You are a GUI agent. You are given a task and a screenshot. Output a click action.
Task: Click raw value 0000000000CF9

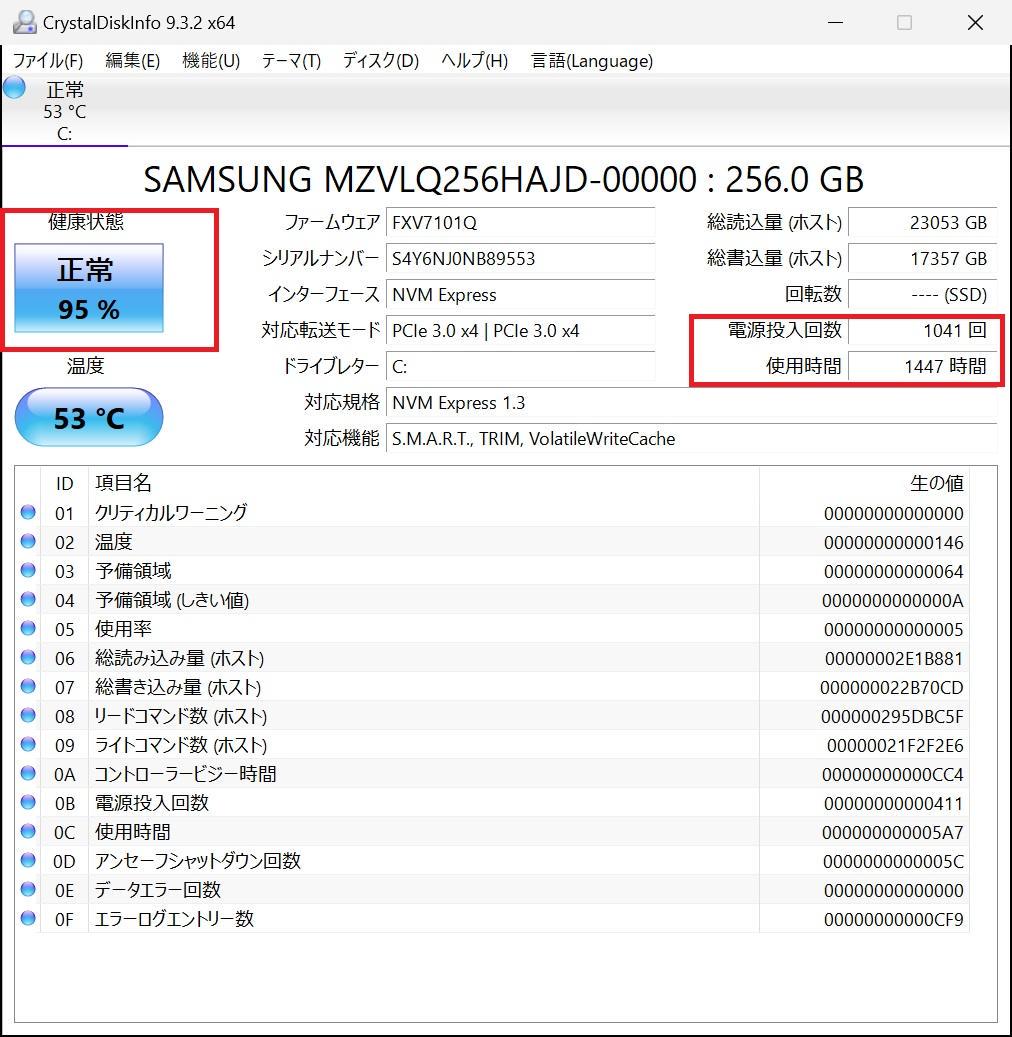pos(894,920)
